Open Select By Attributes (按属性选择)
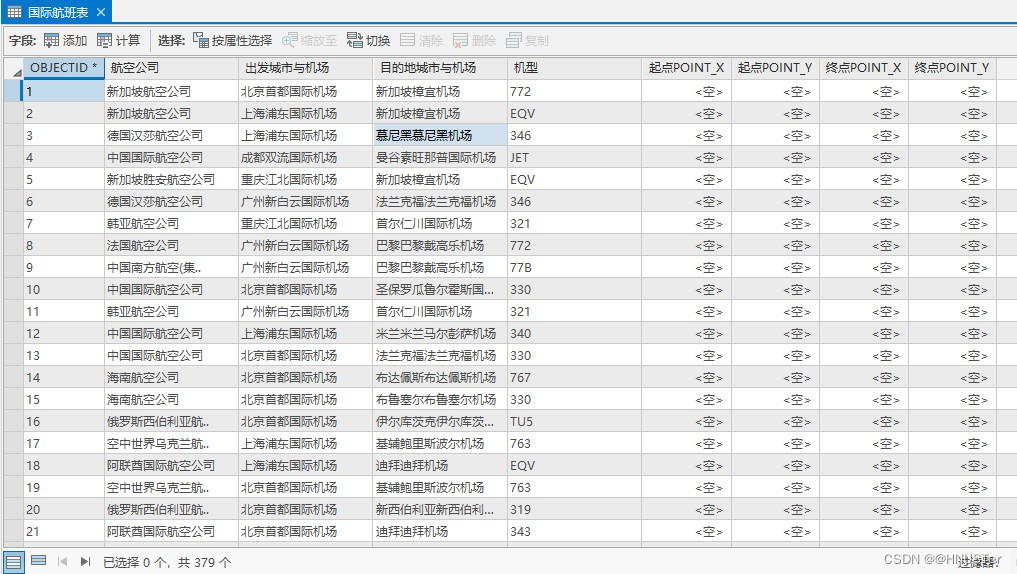1017x574 pixels. coord(232,41)
